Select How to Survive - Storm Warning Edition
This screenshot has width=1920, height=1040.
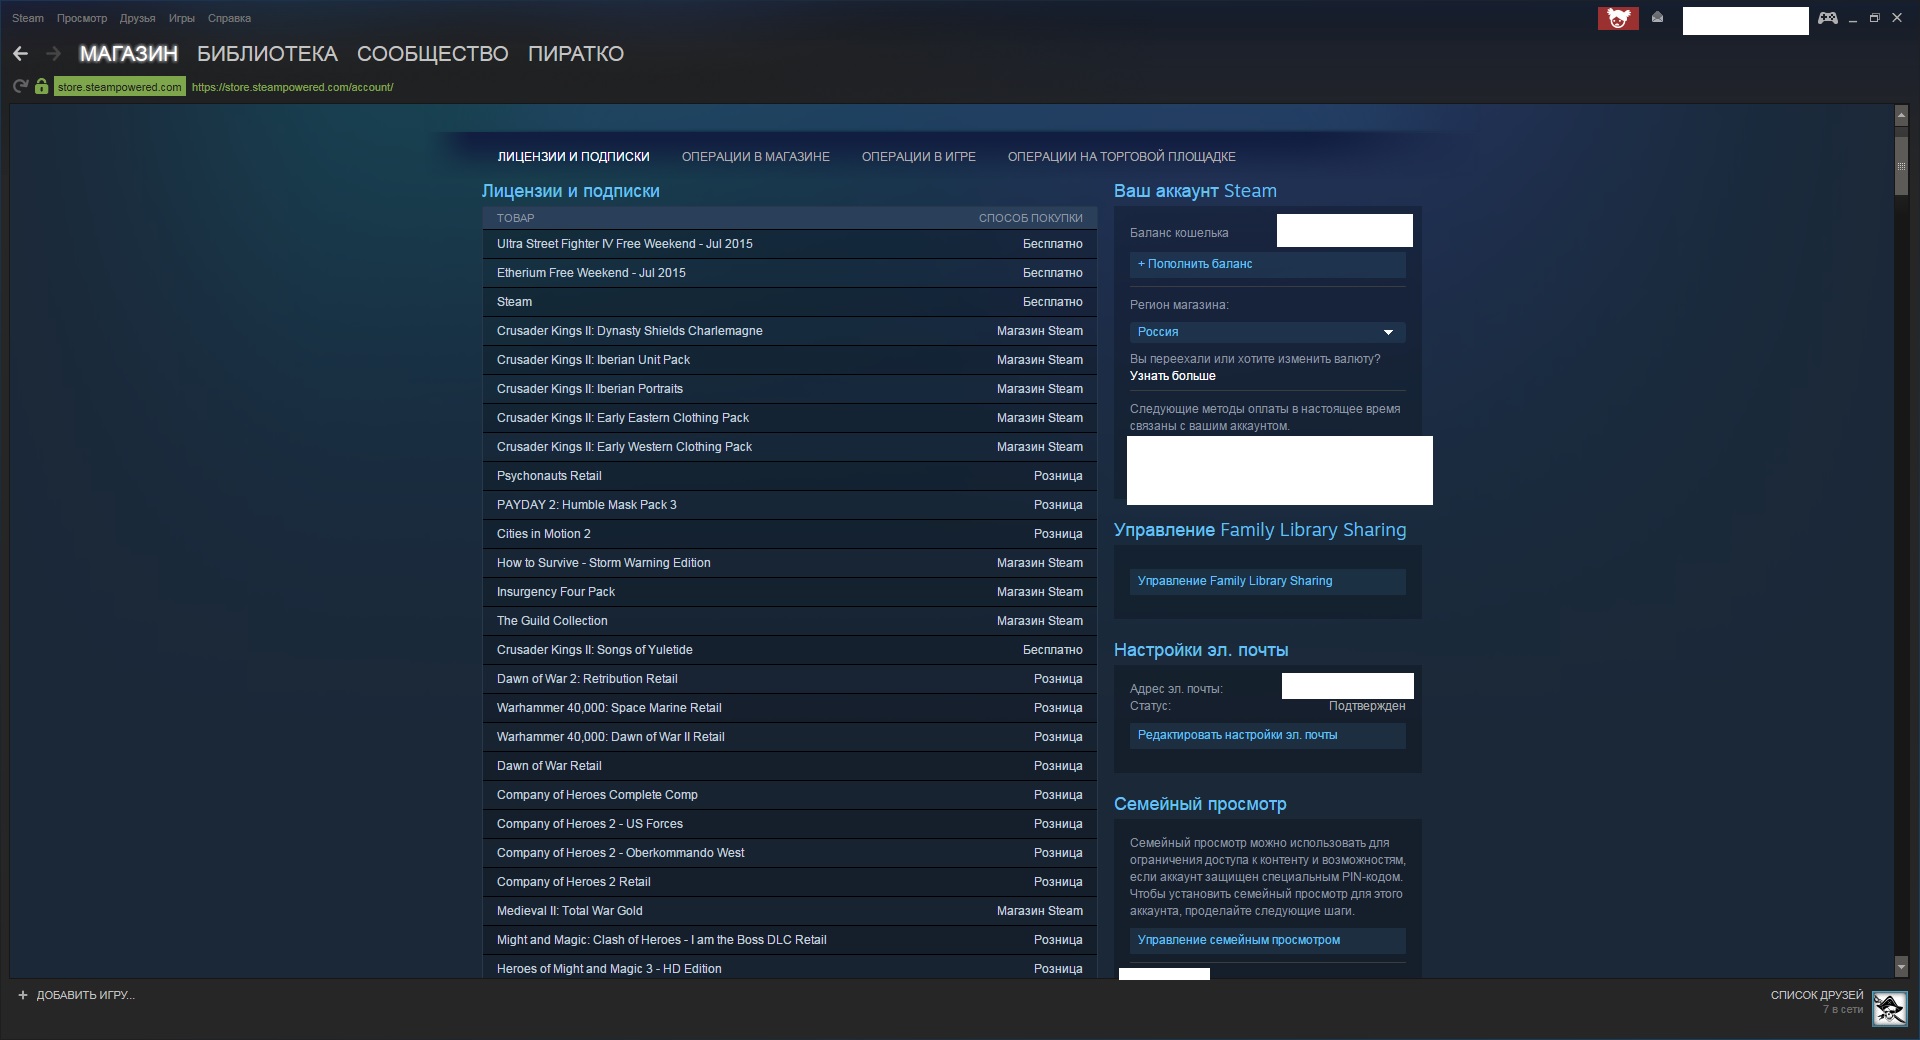(790, 563)
